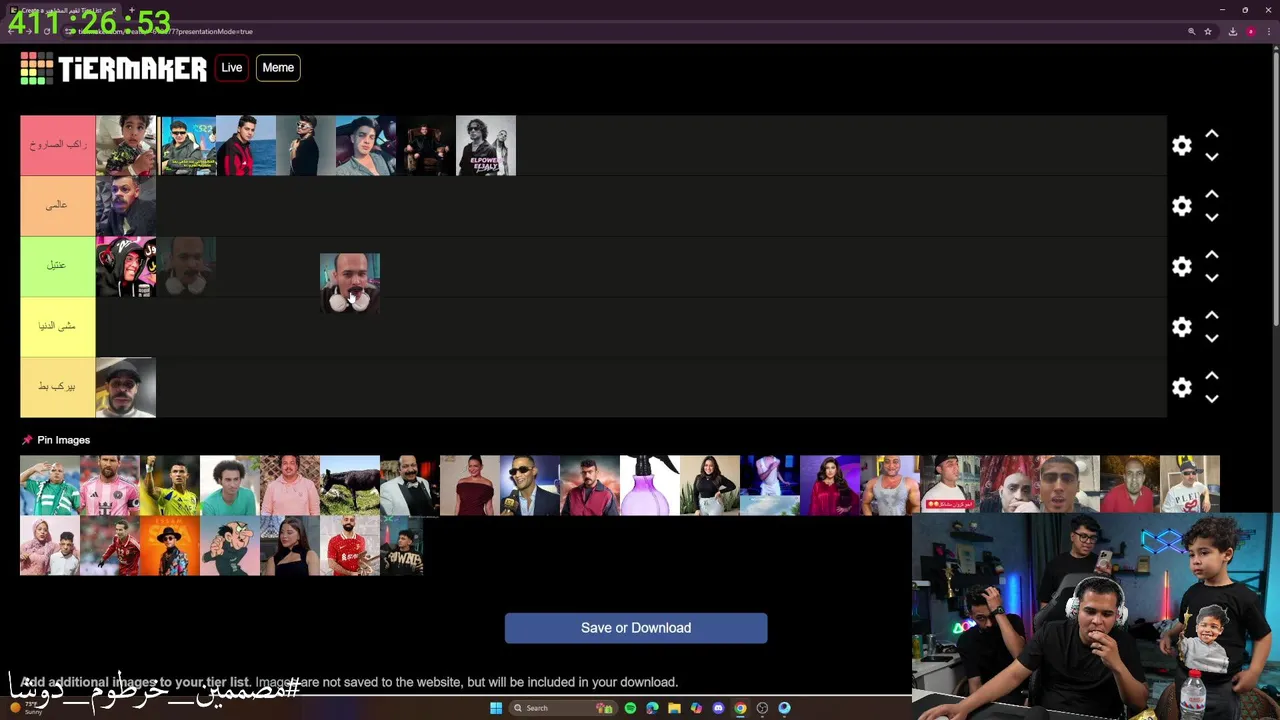This screenshot has height=720, width=1280.
Task: Click the Pin Images label
Action: click(x=64, y=440)
